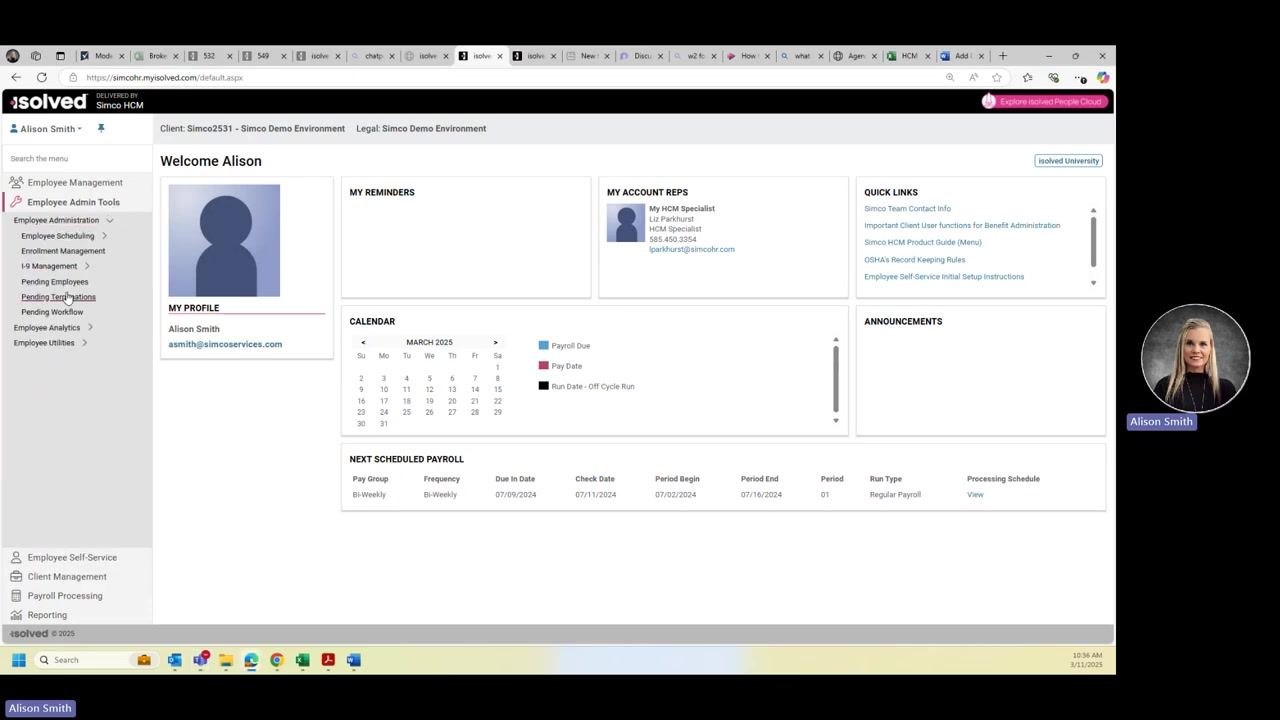Go to next month in calendar

tap(495, 342)
